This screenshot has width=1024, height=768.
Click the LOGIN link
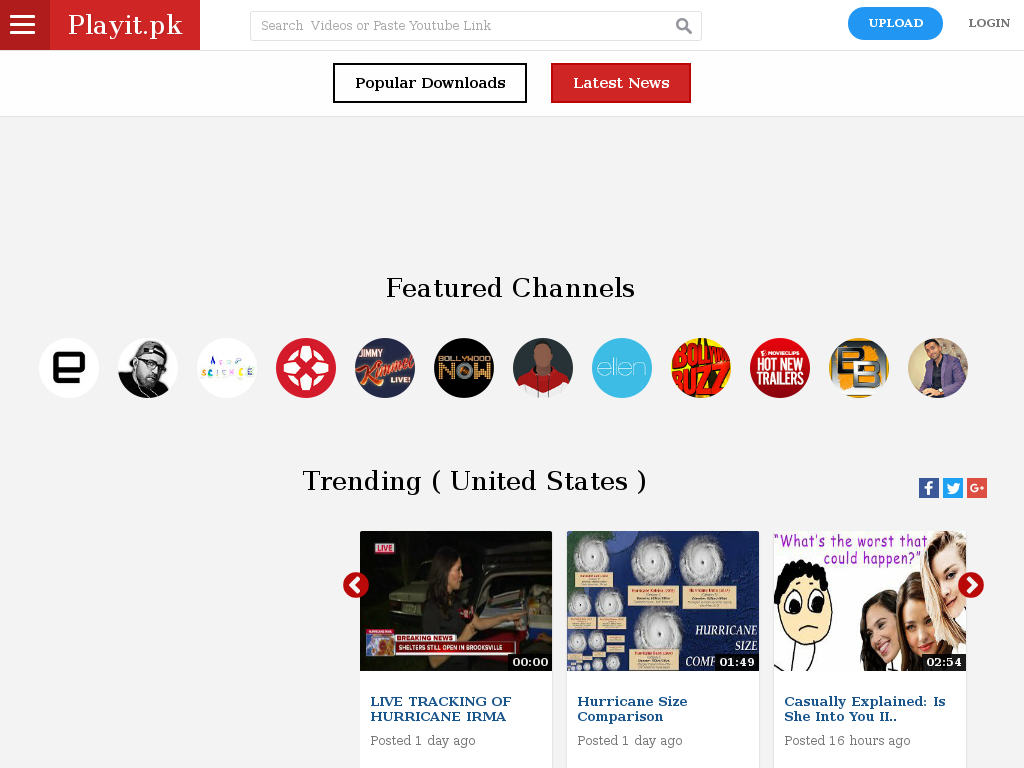click(x=989, y=24)
